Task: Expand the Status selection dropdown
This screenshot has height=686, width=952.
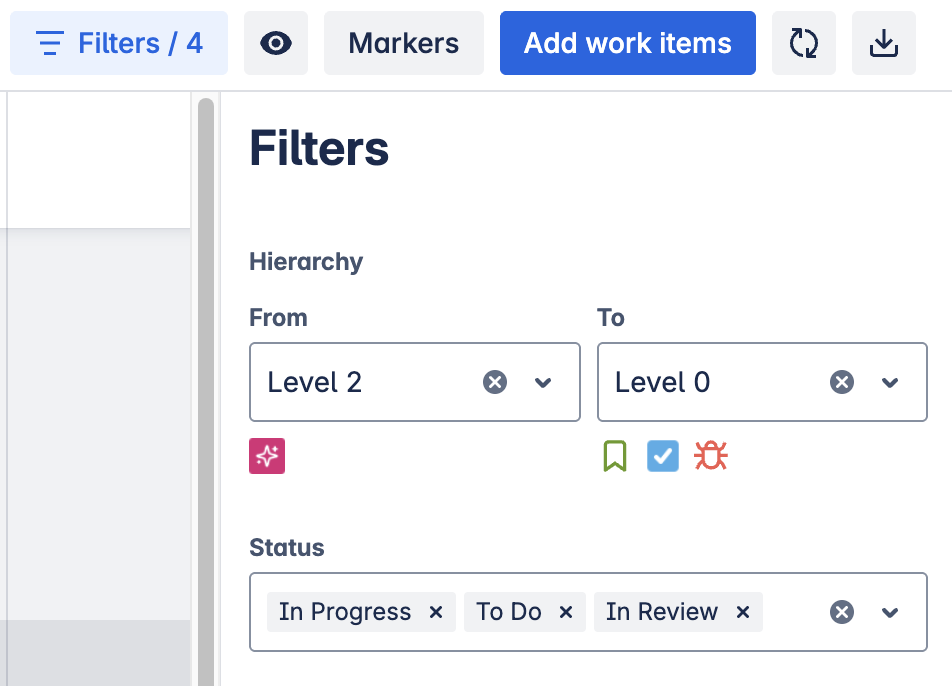Action: click(x=890, y=612)
